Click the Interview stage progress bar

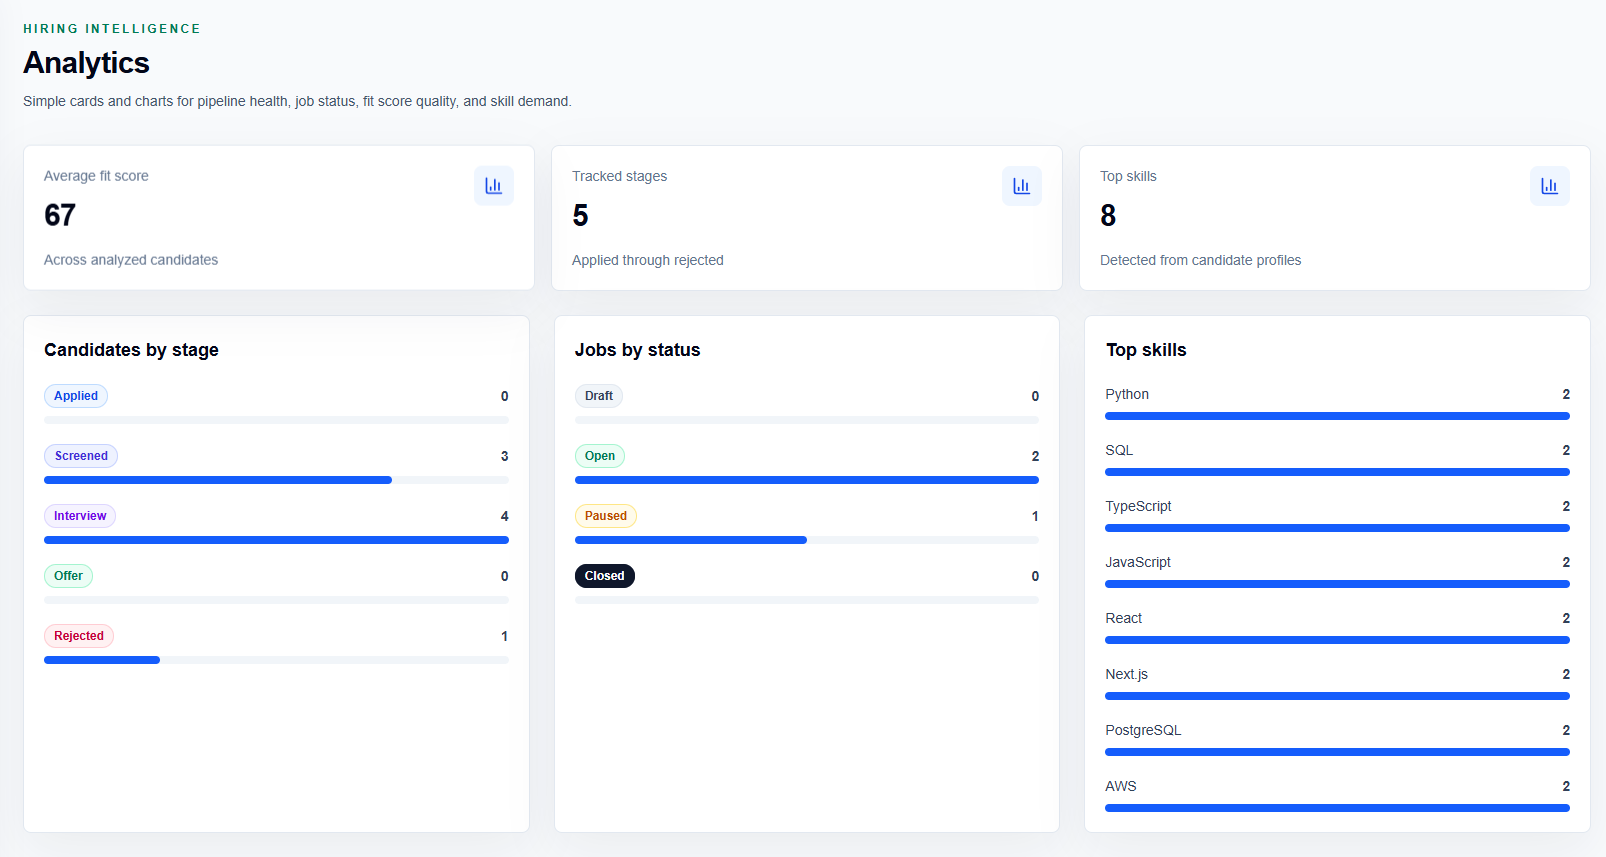(276, 540)
